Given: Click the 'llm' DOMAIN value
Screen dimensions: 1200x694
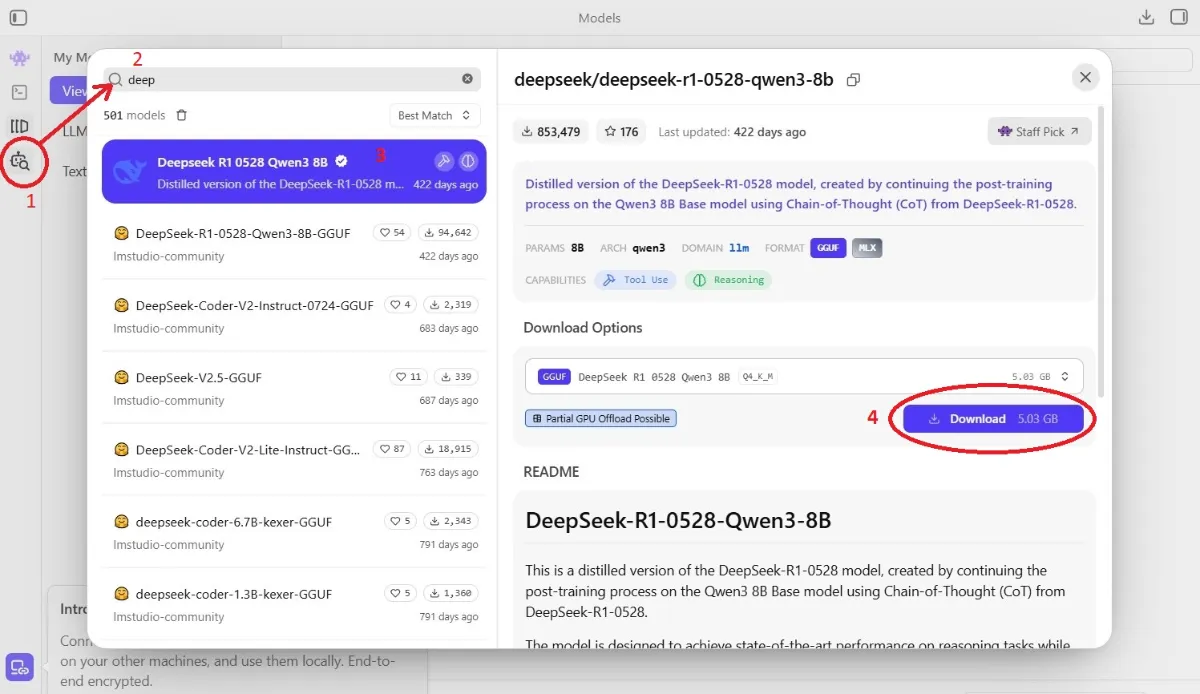Looking at the screenshot, I should tap(739, 248).
